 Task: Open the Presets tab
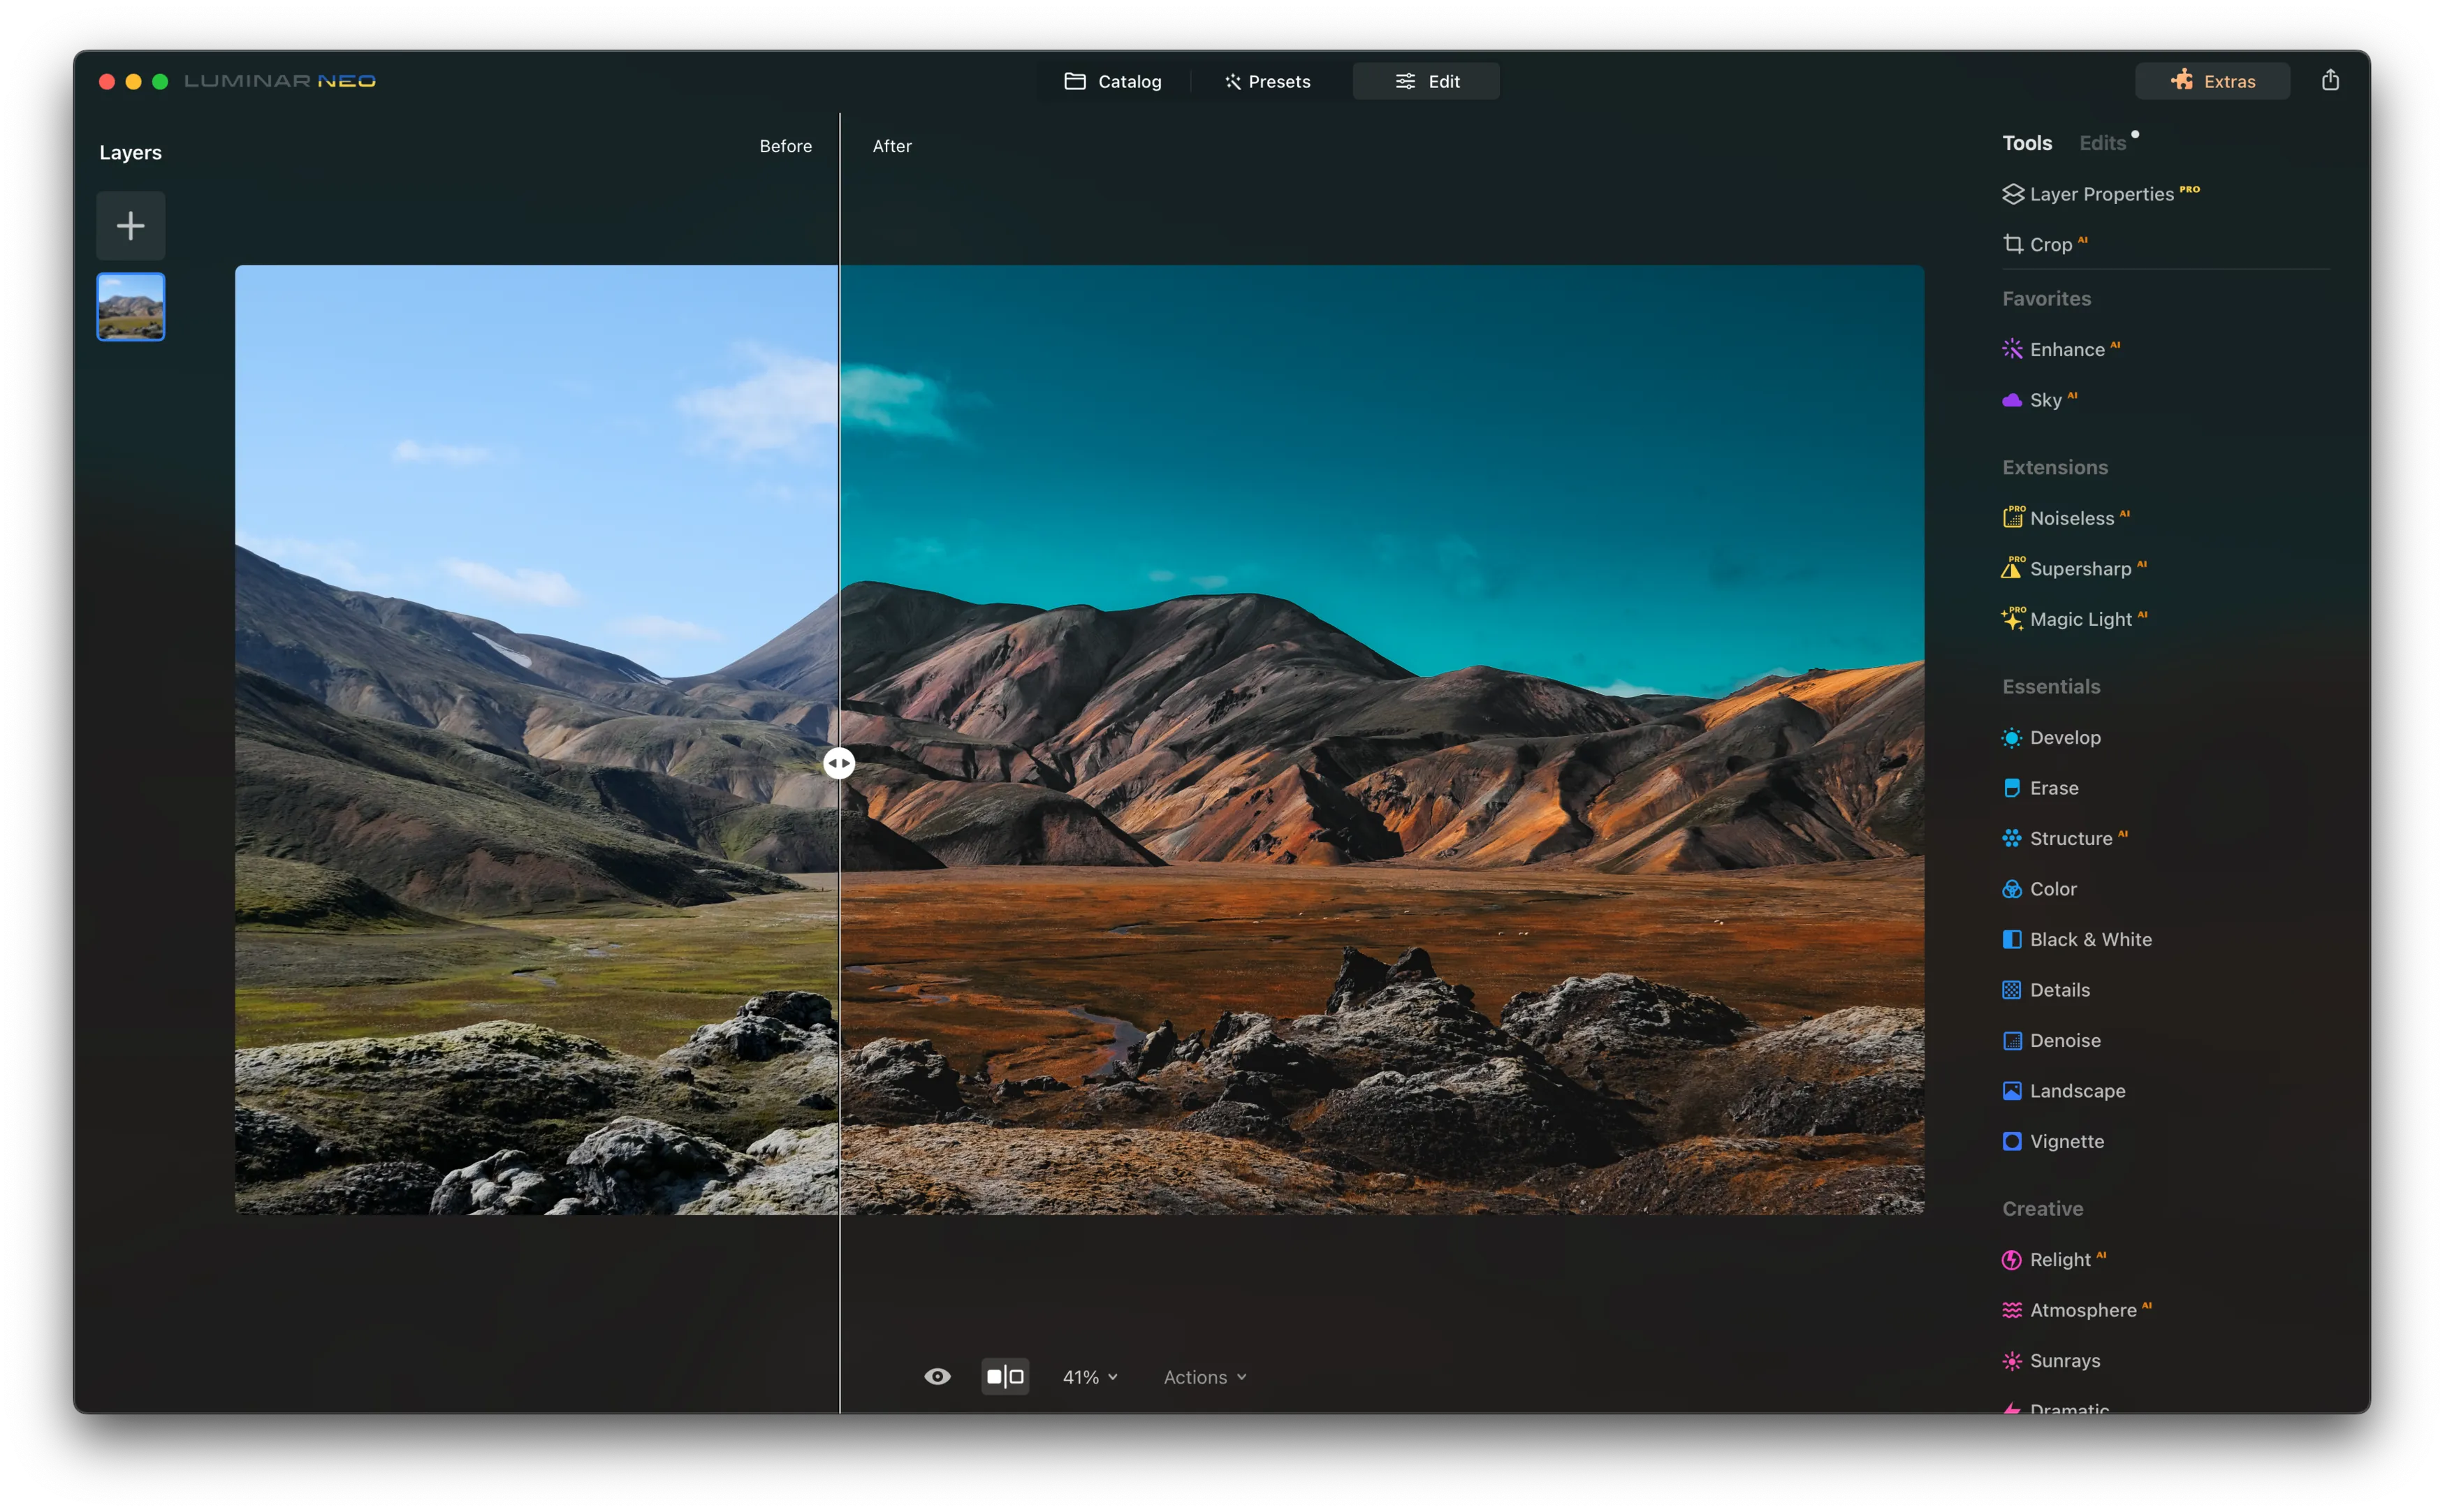pos(1267,81)
